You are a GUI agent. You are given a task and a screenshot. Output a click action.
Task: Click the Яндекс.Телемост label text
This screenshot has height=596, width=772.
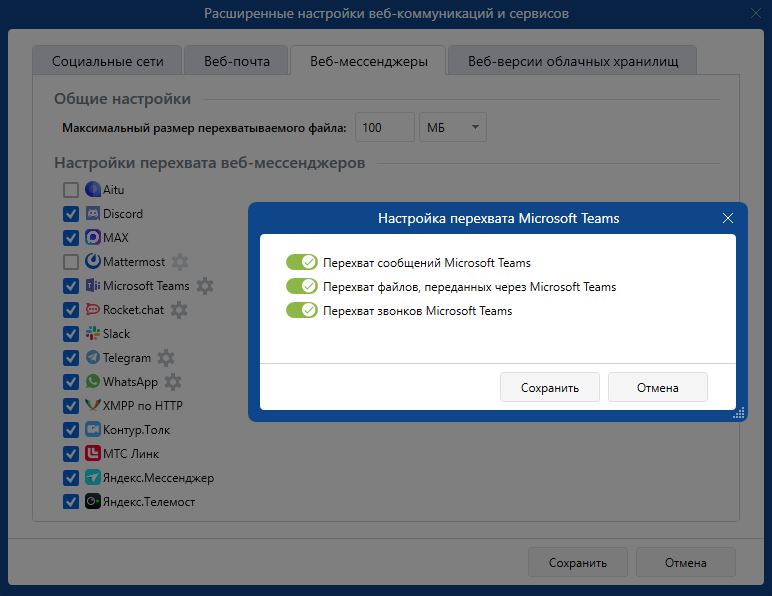149,502
